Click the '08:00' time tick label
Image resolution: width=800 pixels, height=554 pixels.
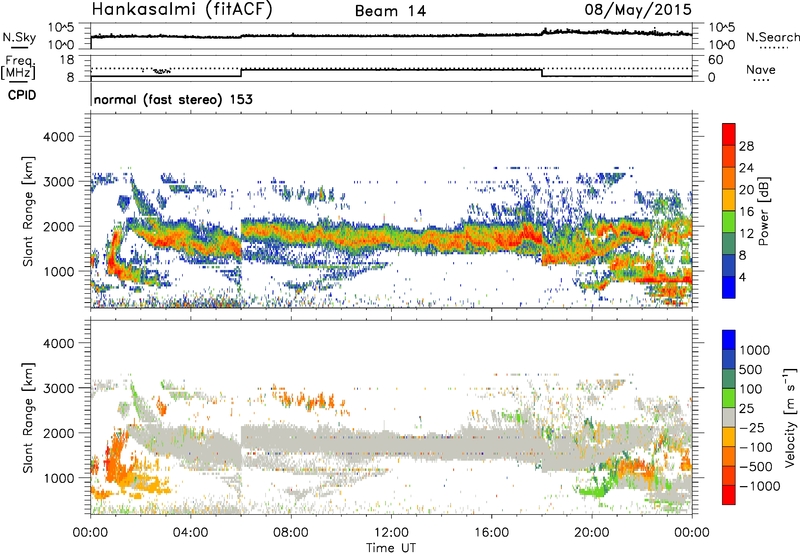tap(291, 533)
